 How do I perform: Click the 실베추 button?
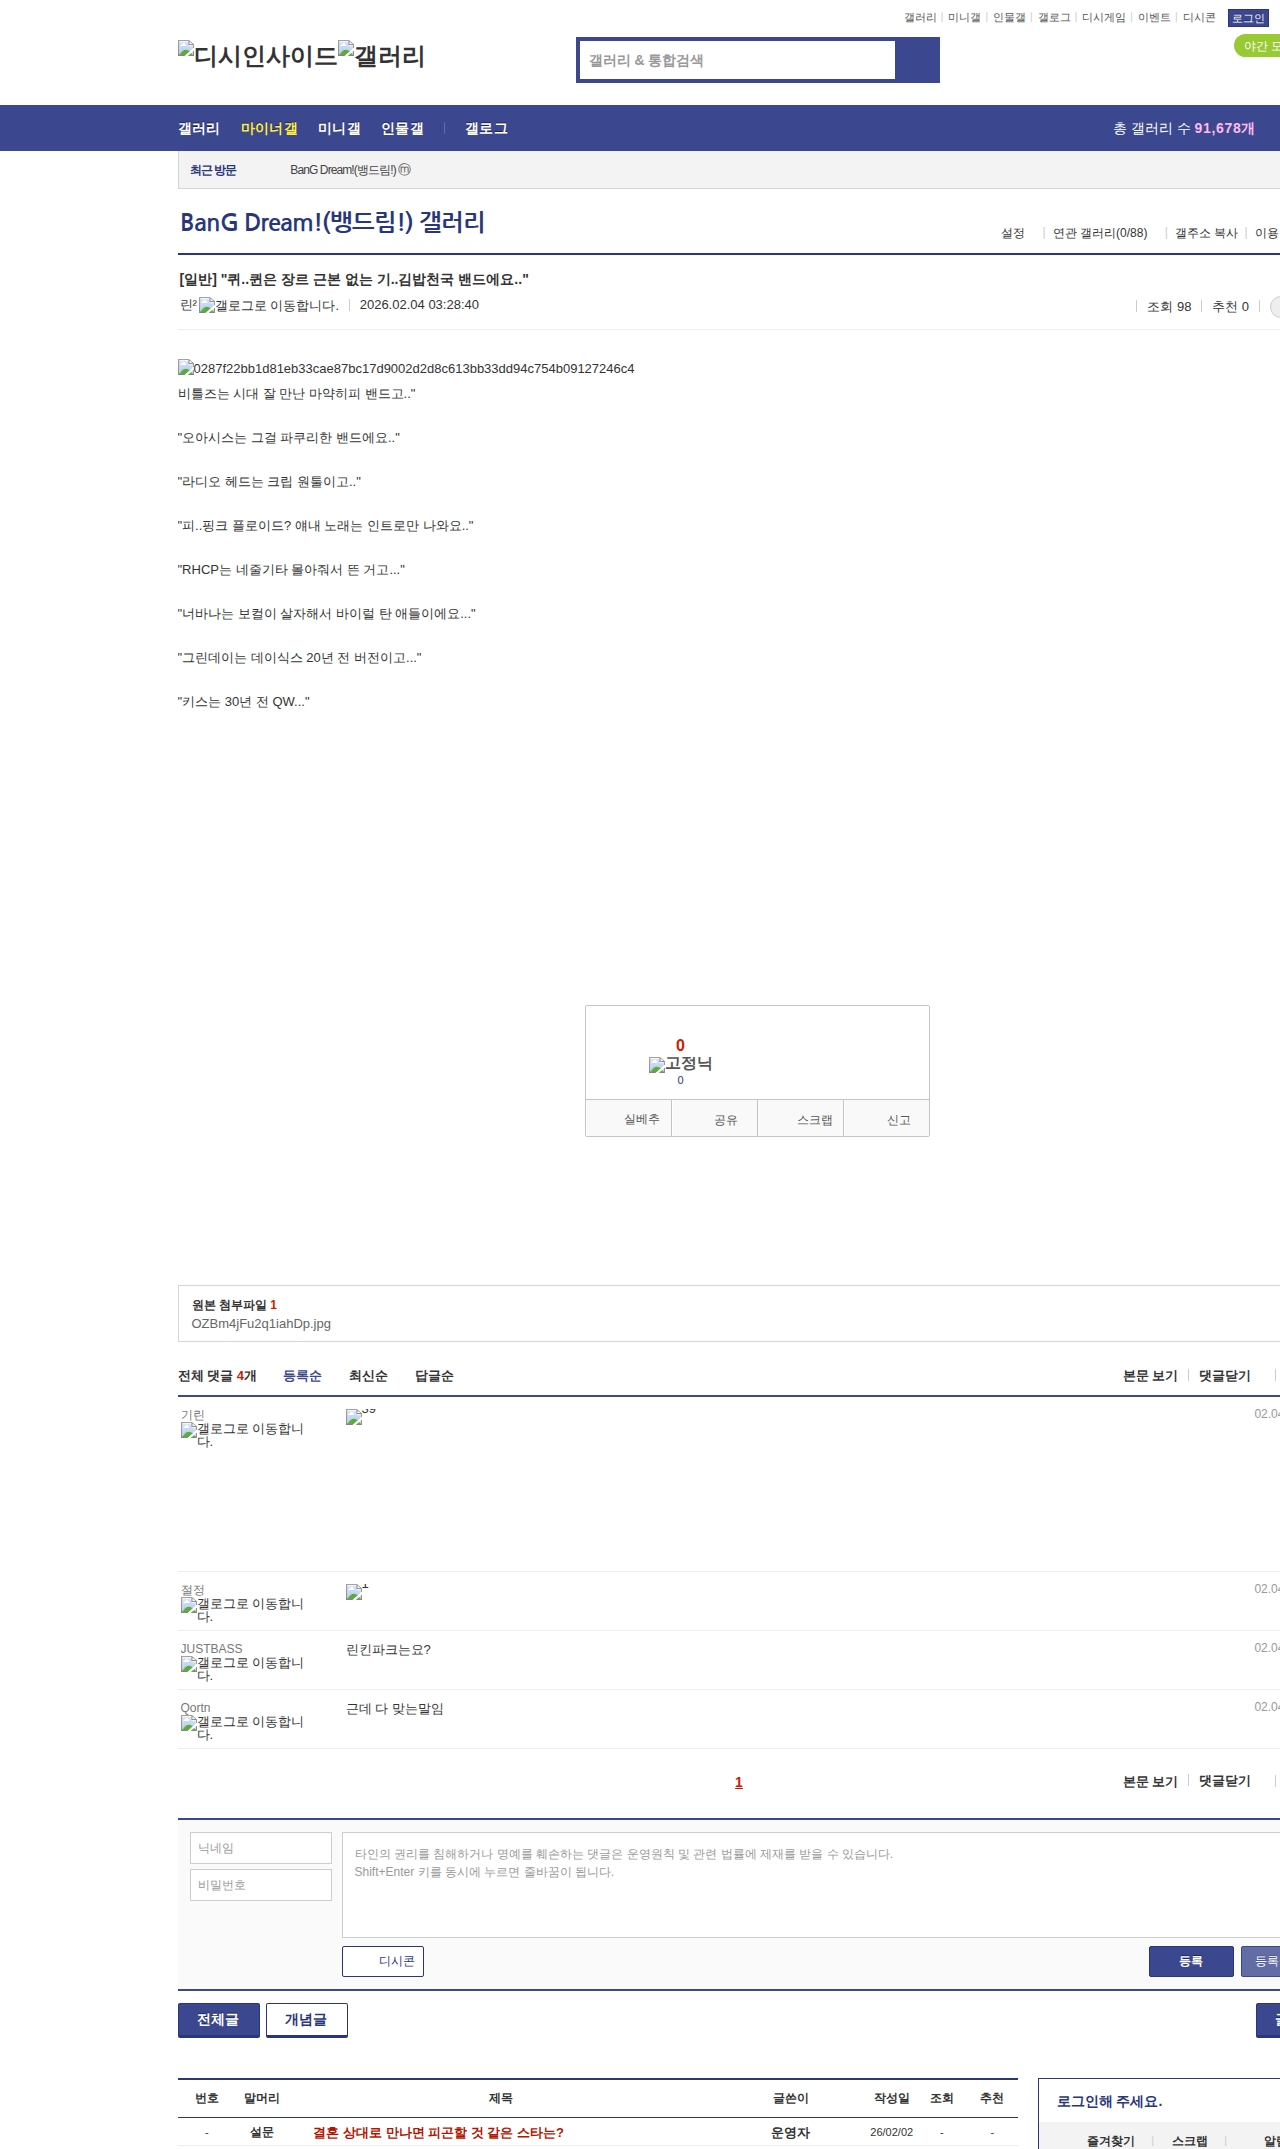[629, 1119]
